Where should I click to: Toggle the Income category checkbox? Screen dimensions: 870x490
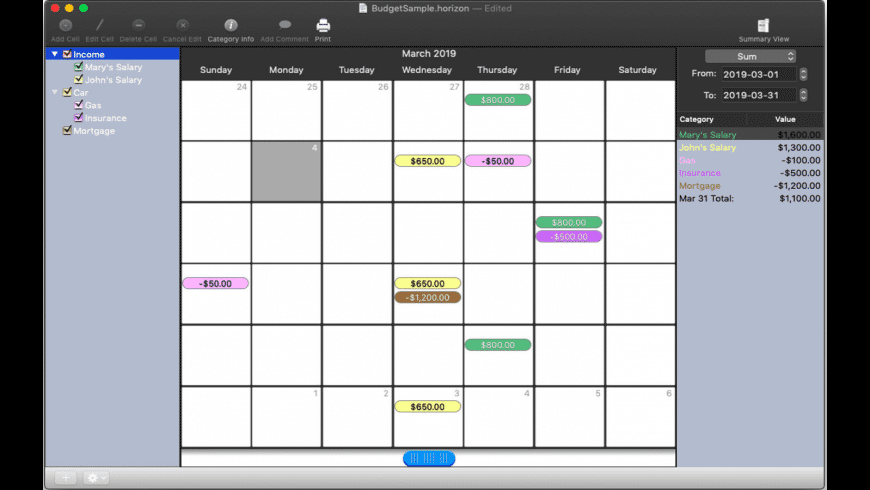point(67,54)
